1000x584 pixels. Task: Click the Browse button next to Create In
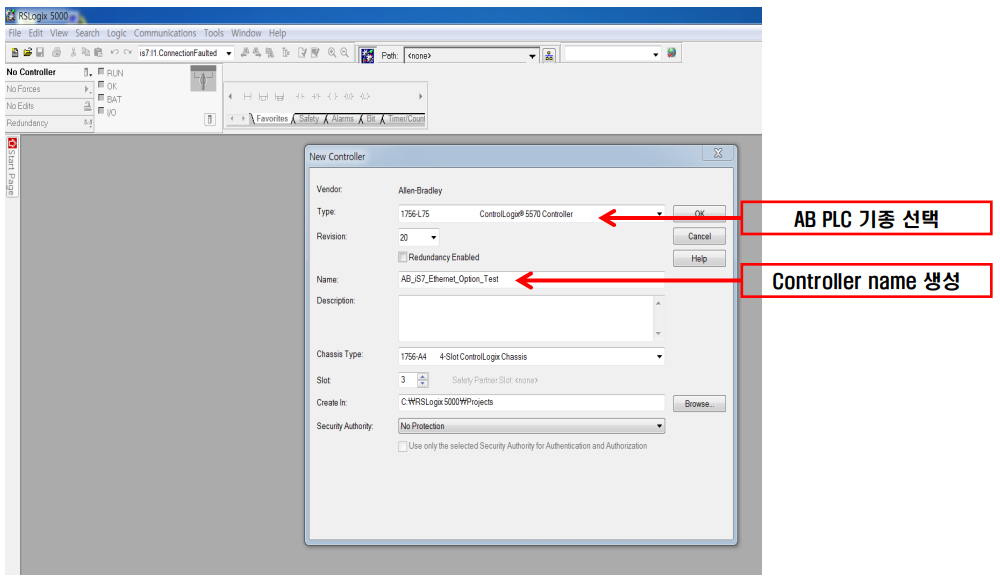point(699,403)
